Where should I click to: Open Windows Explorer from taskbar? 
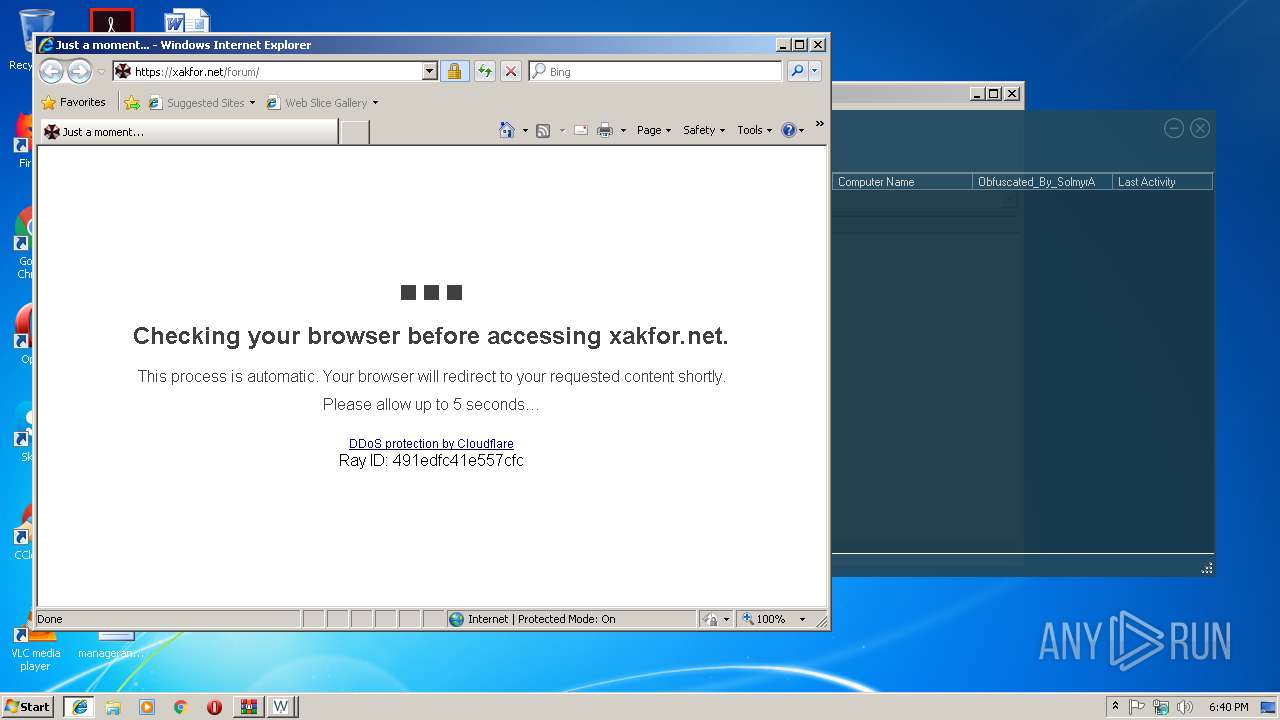[x=113, y=706]
